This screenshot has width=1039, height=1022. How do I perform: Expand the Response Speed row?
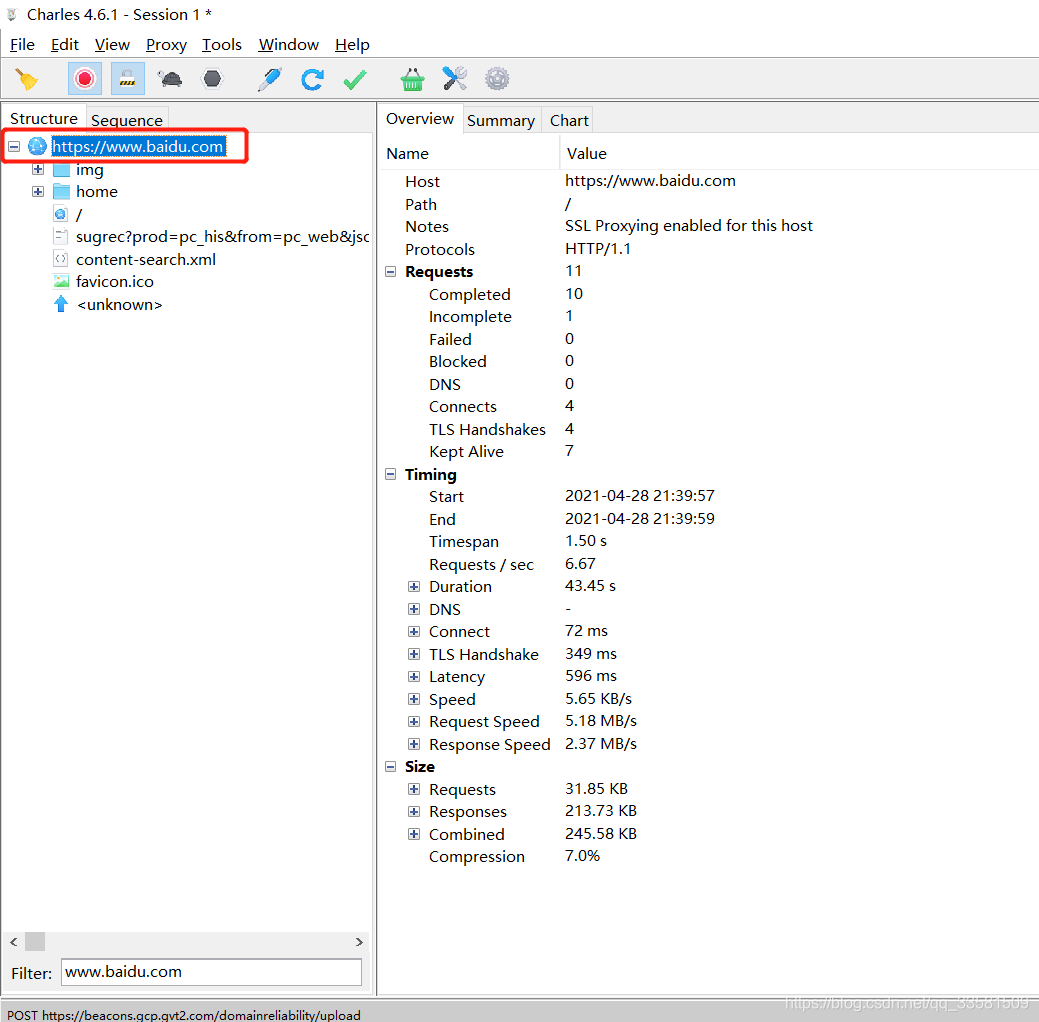413,744
